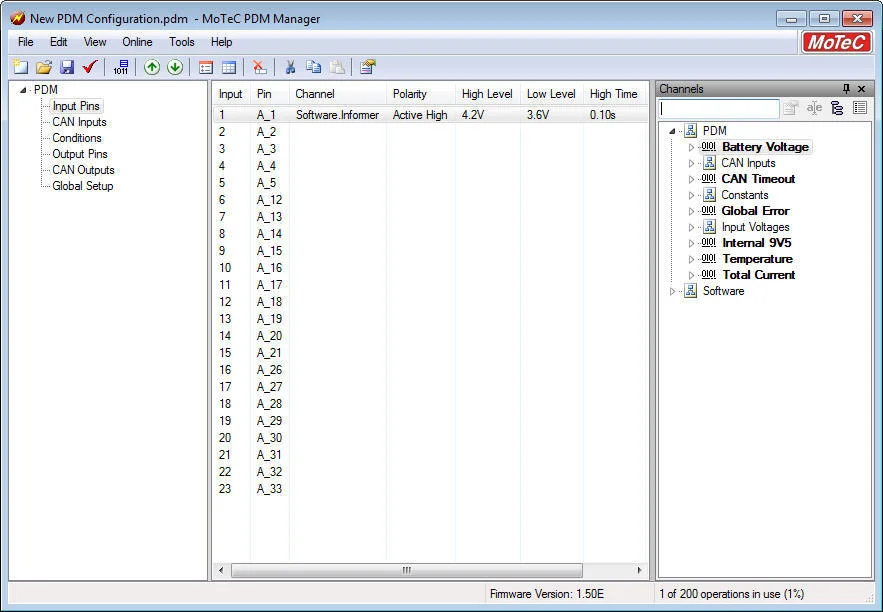Viewport: 883px width, 612px height.
Task: Select Conditions in the tree
Action: click(x=77, y=138)
